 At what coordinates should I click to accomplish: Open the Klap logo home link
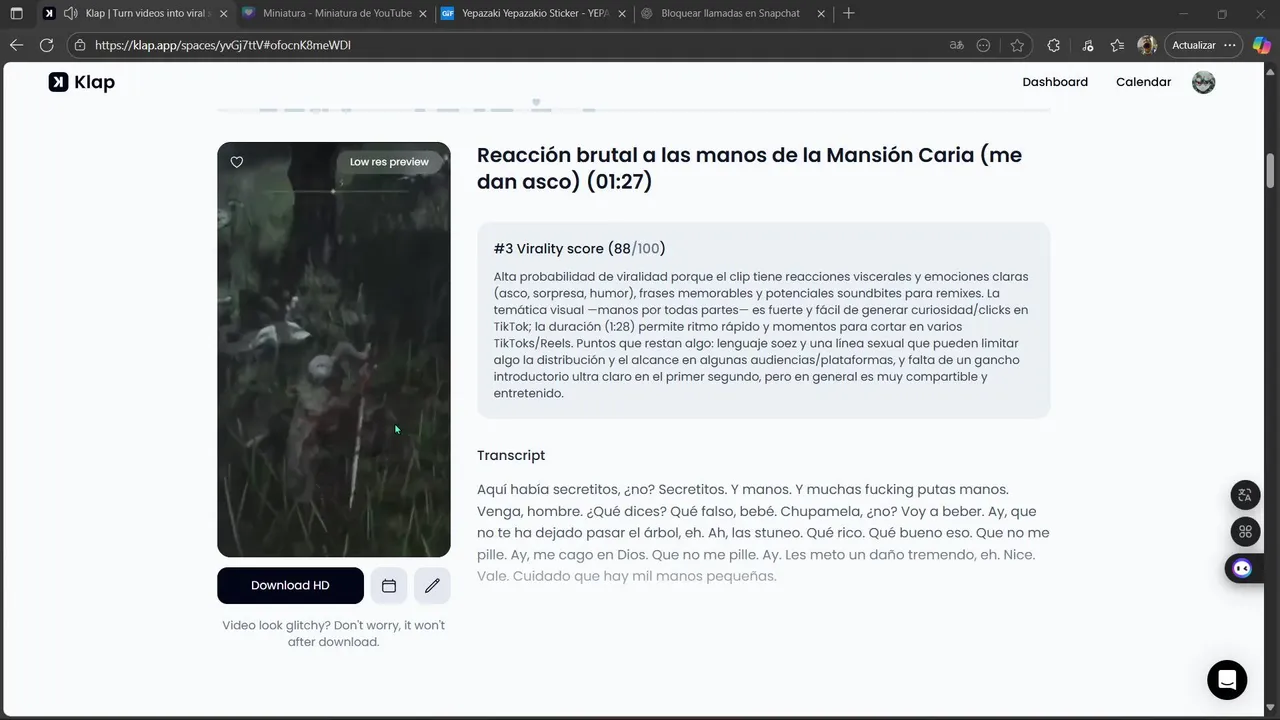[x=82, y=82]
